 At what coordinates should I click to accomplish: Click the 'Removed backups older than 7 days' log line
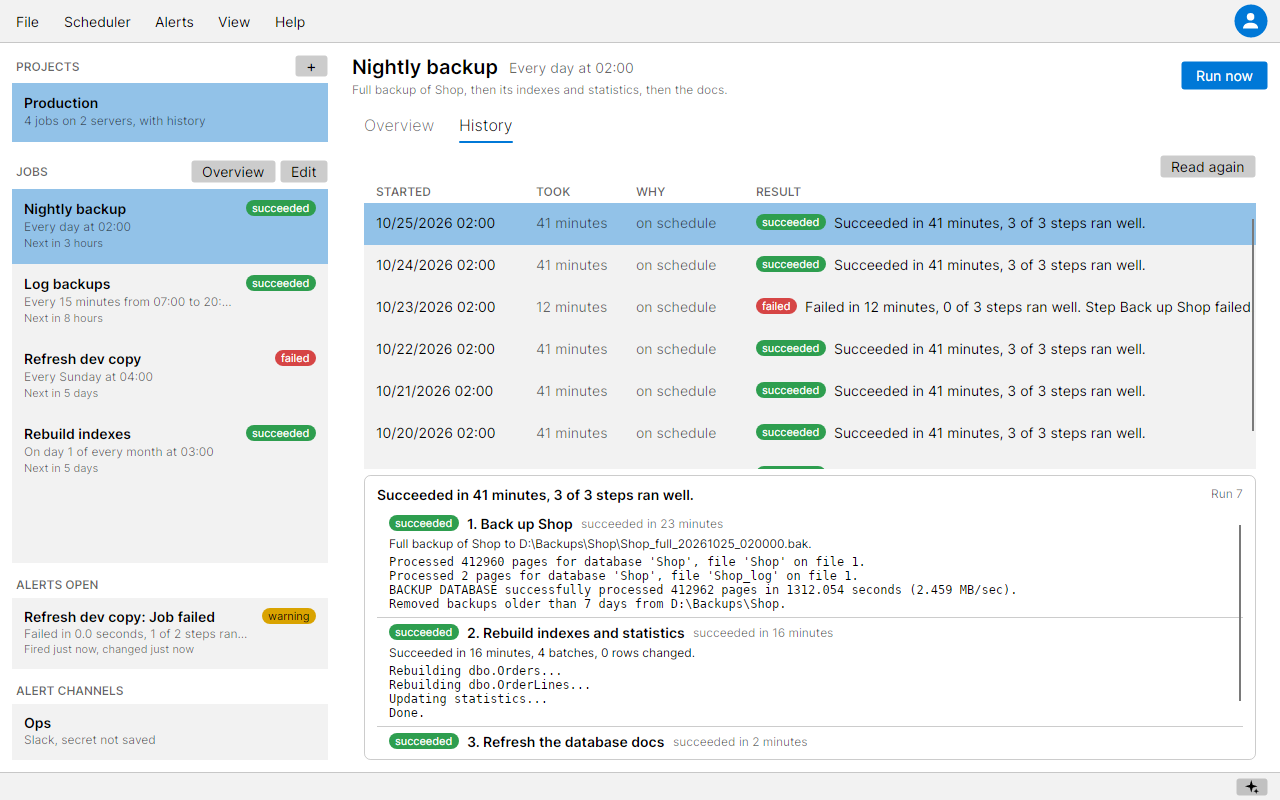[587, 604]
